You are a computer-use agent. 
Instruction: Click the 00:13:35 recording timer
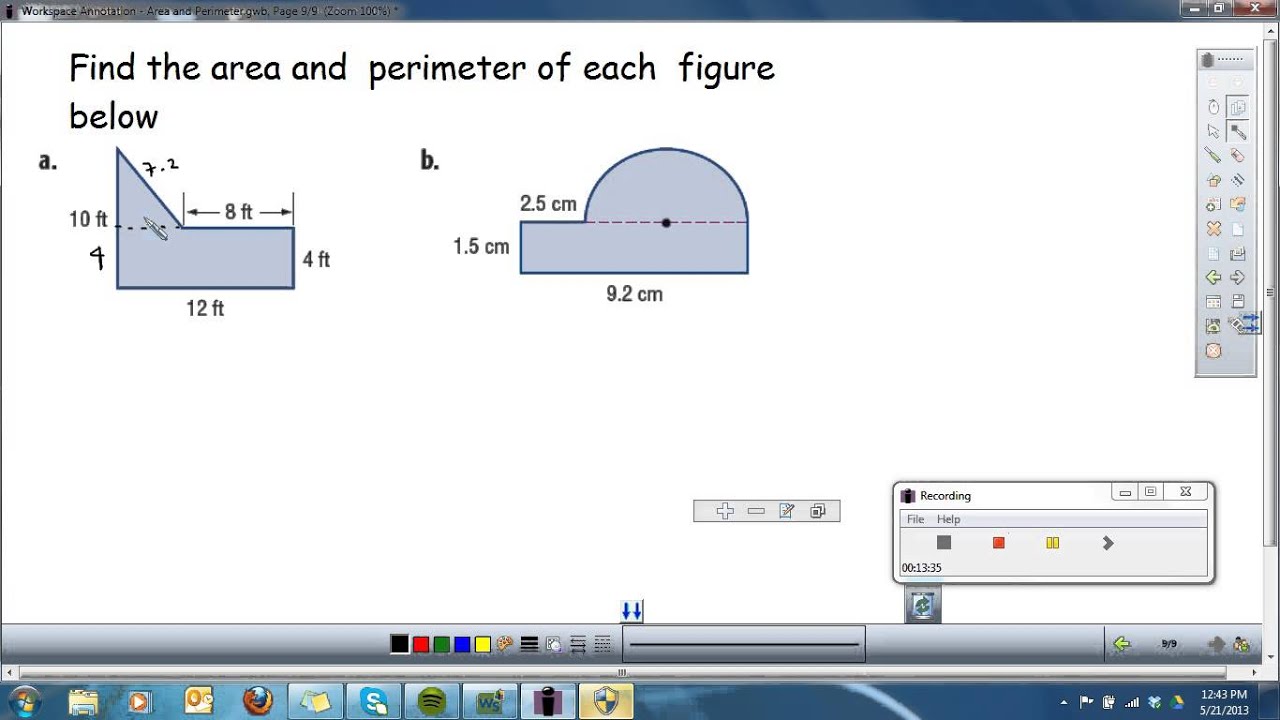coord(921,568)
